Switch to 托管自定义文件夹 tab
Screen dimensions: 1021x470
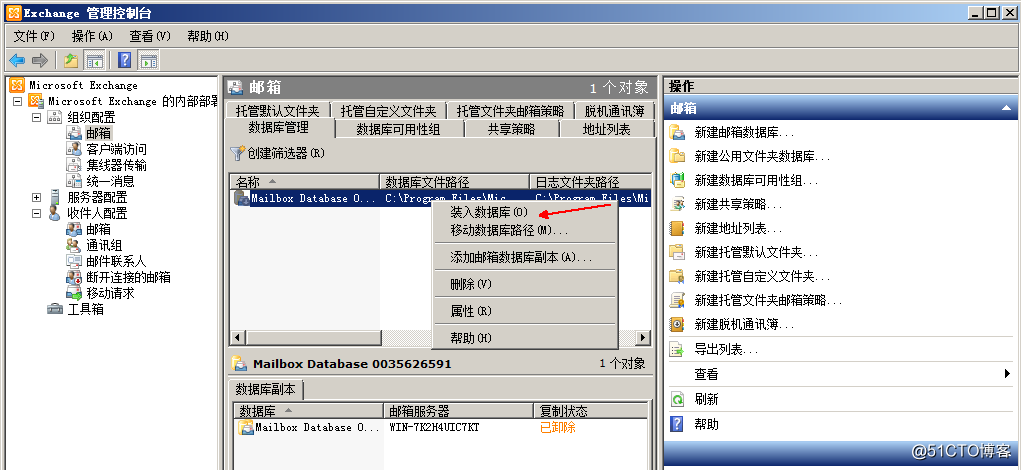pos(388,111)
